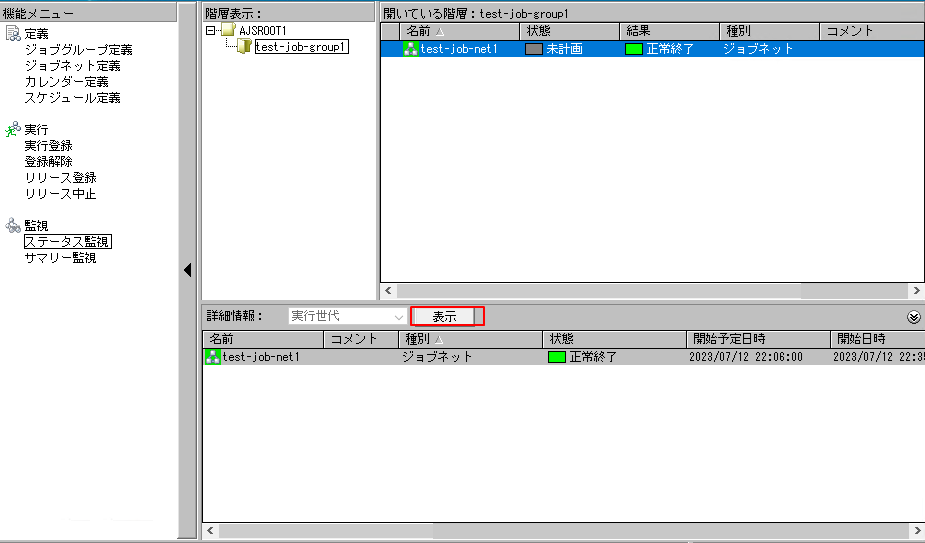Viewport: 925px width, 543px height.
Task: Click ジョブネット cell in detail list
Action: coord(437,356)
